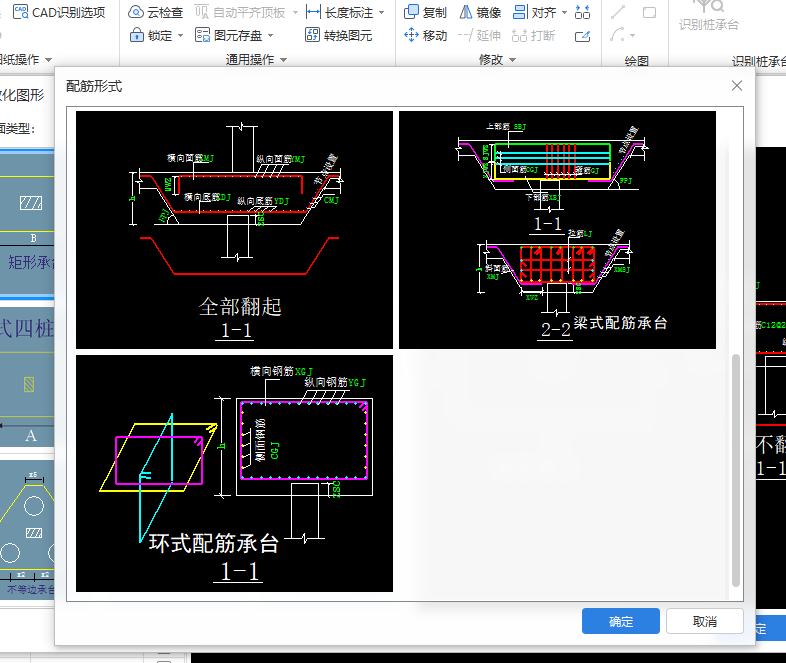Expand 自动平齐顶板 dropdown arrow
This screenshot has width=786, height=663.
tap(295, 13)
